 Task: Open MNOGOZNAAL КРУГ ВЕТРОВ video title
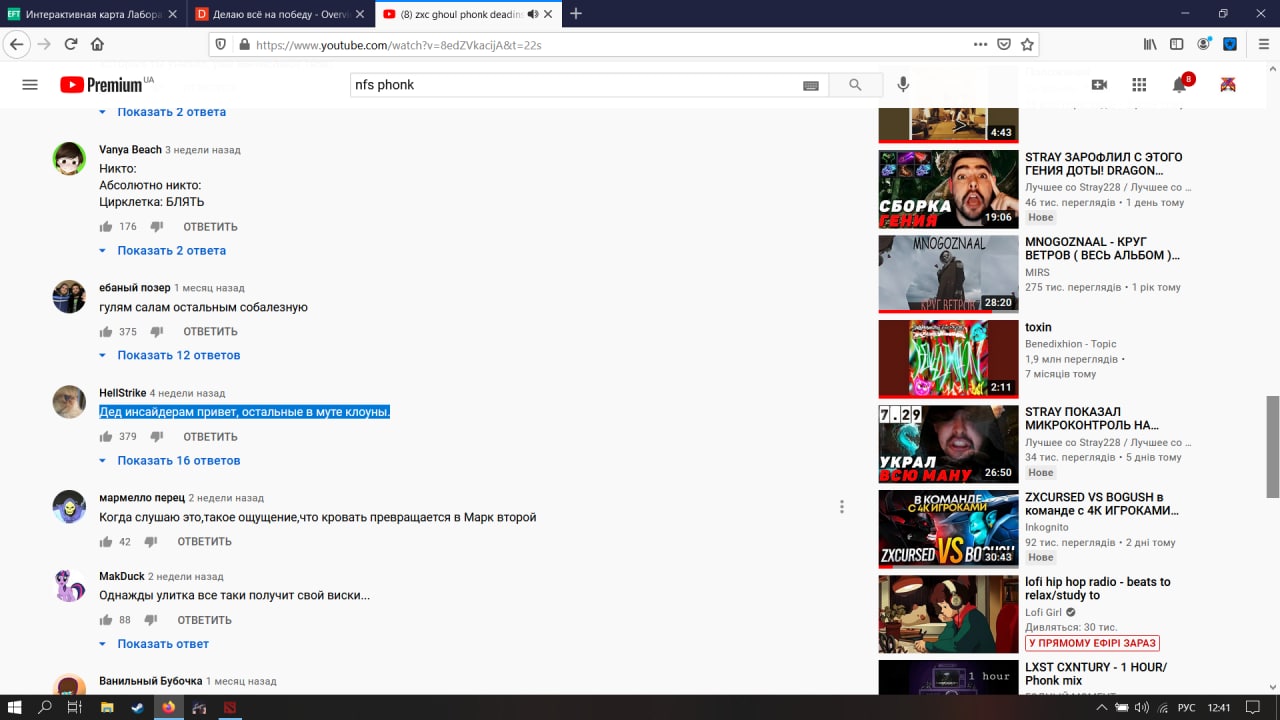click(x=1102, y=249)
